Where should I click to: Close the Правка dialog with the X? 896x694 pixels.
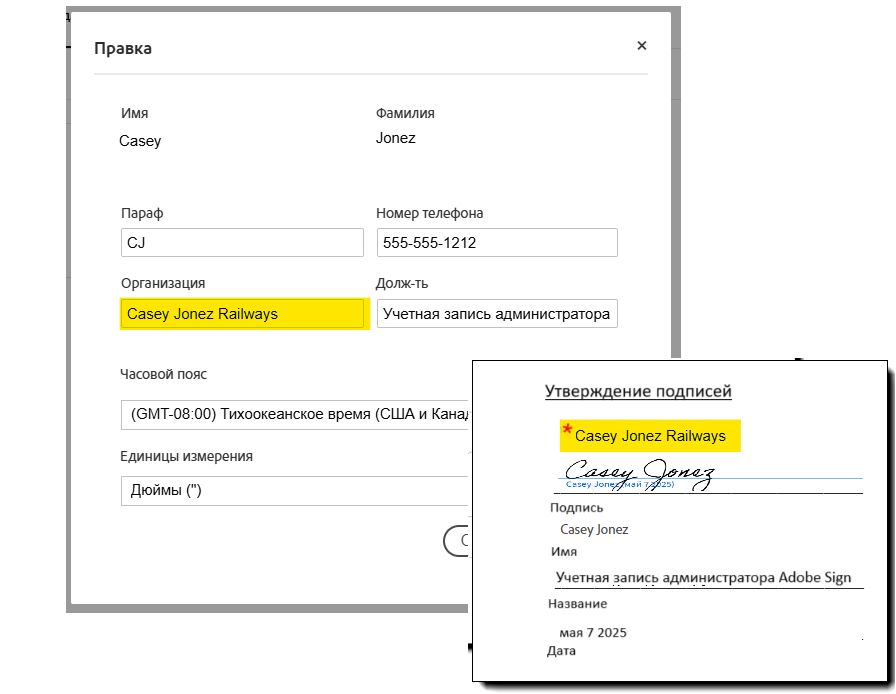(x=642, y=45)
